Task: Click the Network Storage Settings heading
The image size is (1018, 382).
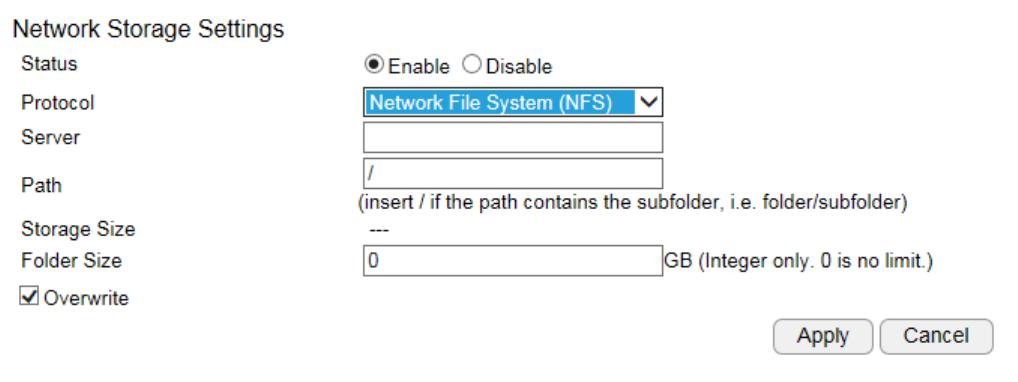Action: tap(148, 29)
